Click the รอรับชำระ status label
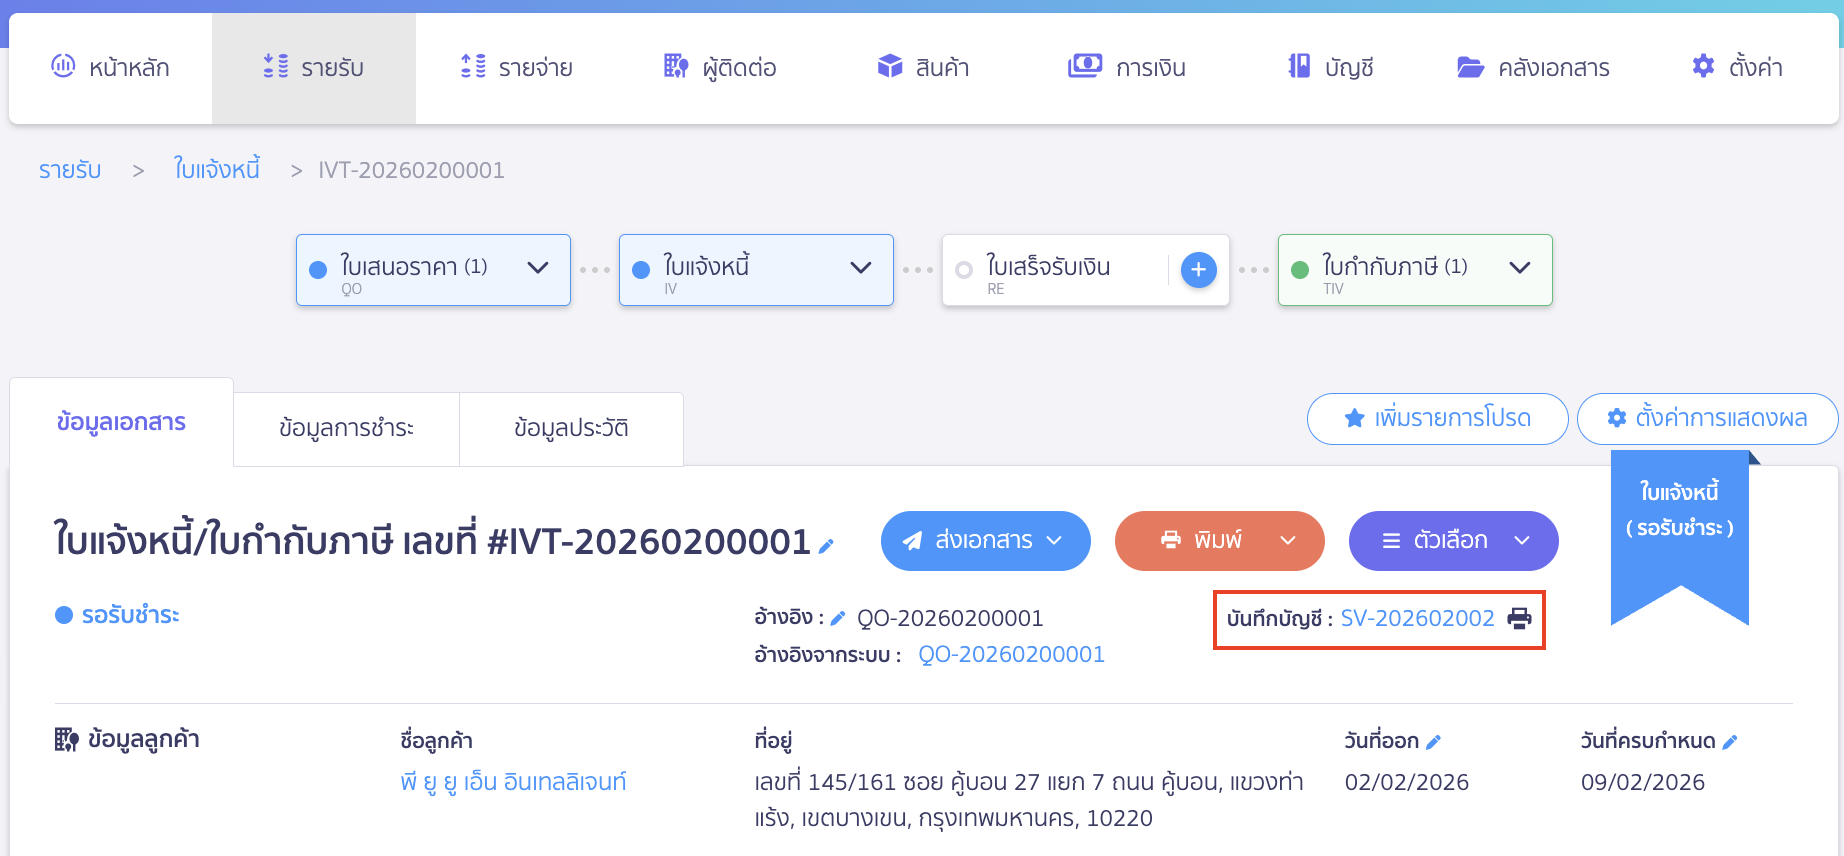Image resolution: width=1844 pixels, height=856 pixels. click(130, 615)
